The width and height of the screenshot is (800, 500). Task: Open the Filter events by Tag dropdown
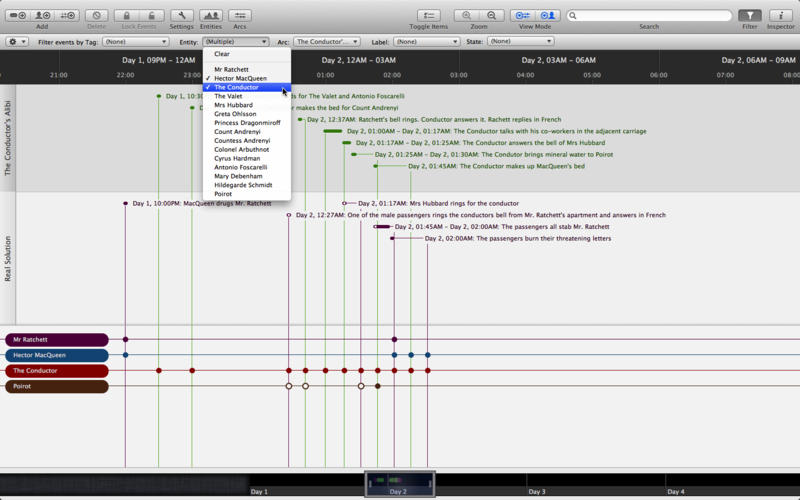135,42
